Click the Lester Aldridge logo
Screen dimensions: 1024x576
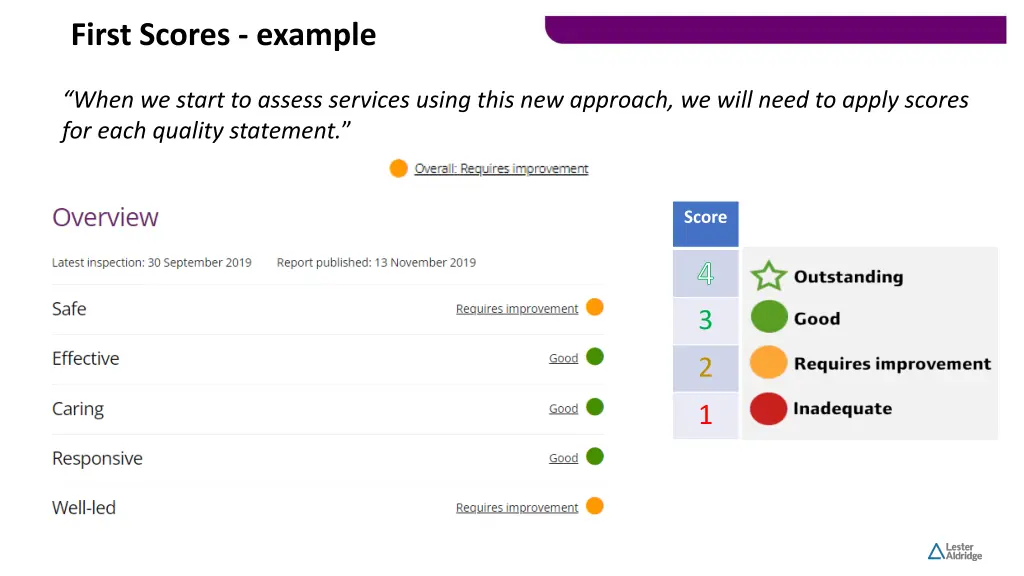(955, 551)
